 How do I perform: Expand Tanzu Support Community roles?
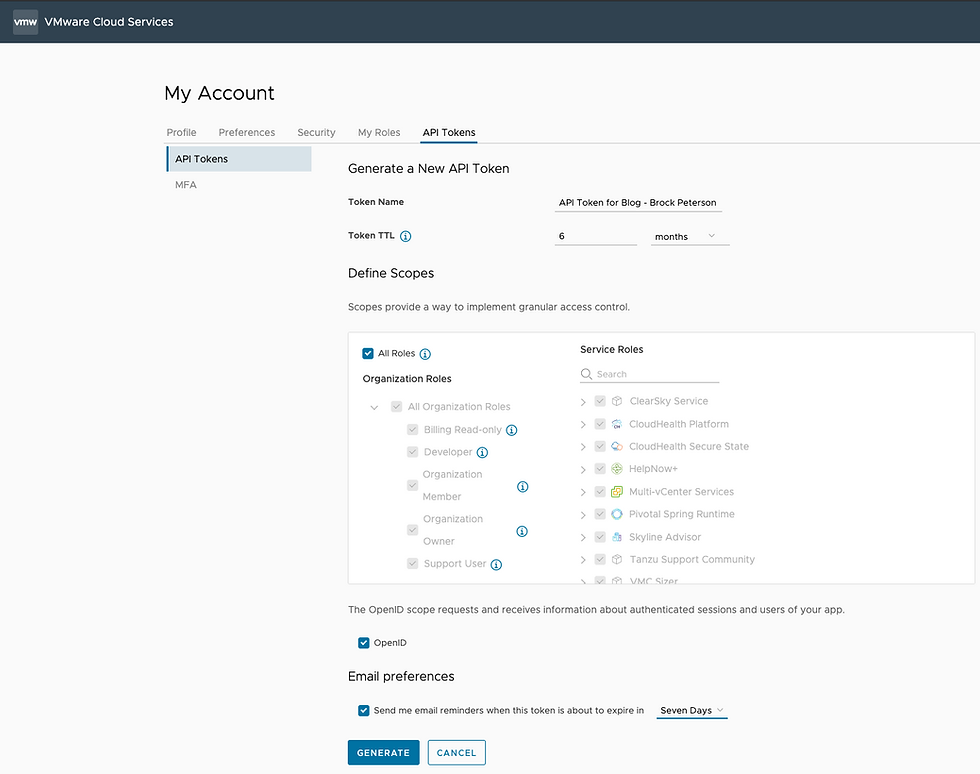point(583,560)
